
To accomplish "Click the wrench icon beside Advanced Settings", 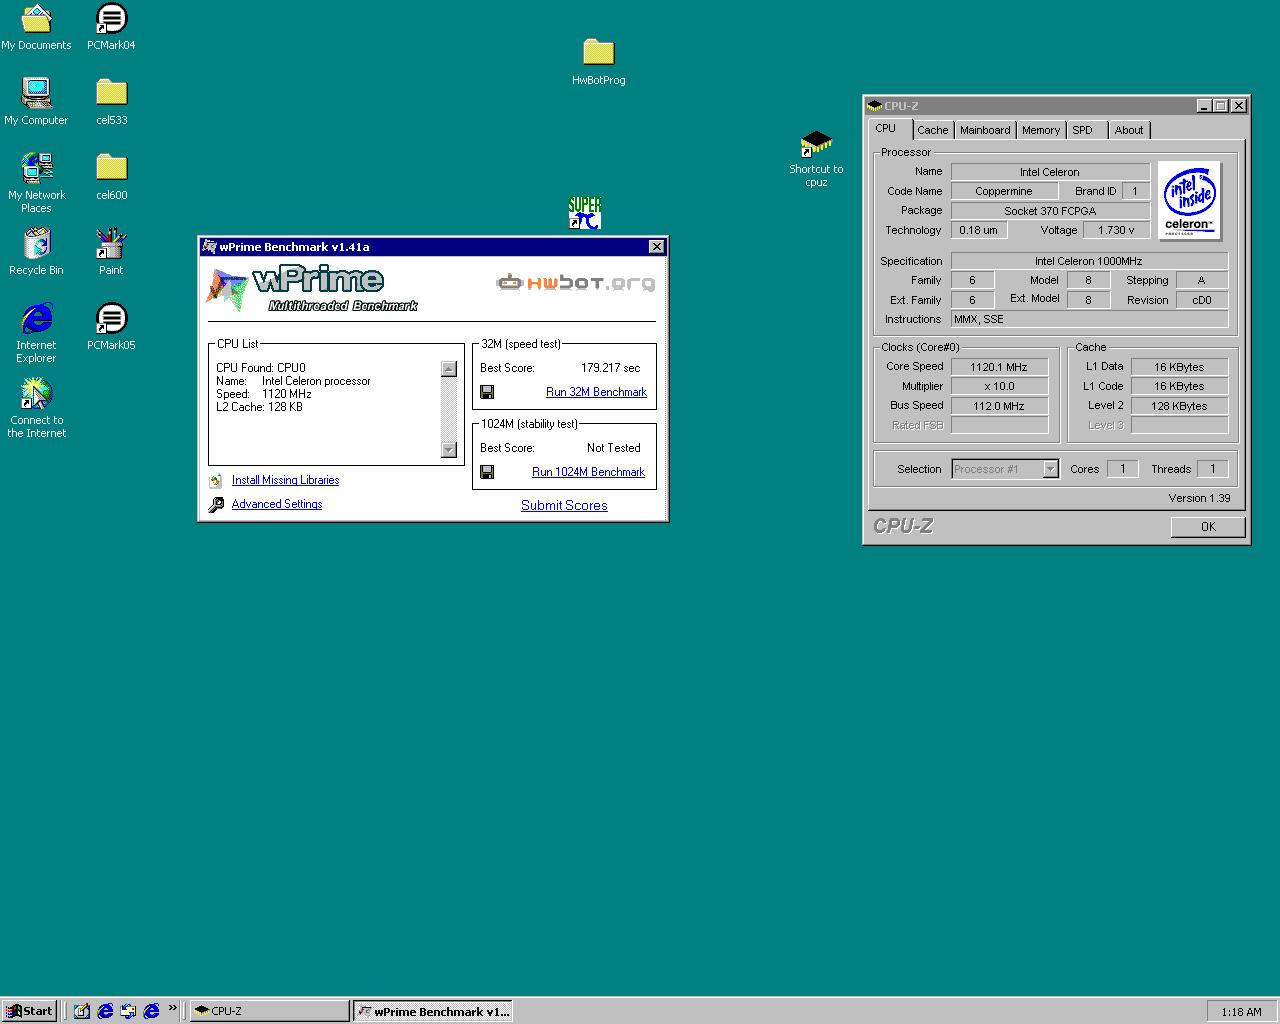I will pos(216,505).
